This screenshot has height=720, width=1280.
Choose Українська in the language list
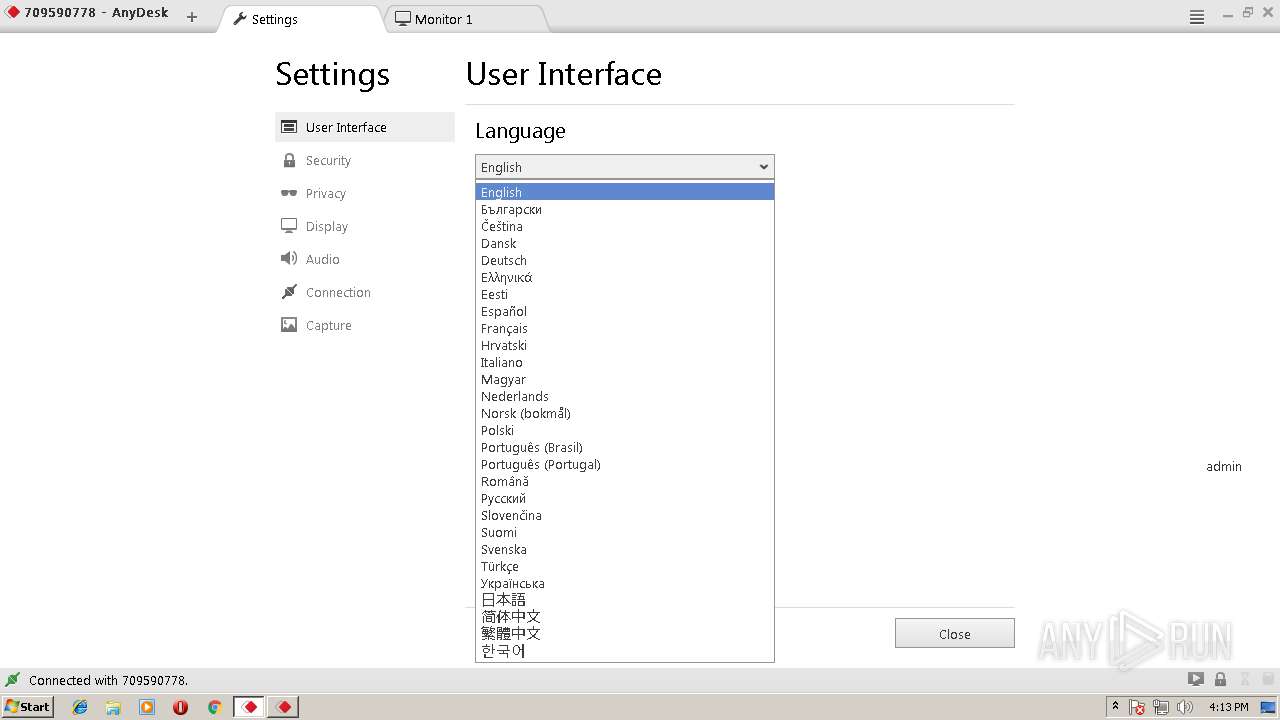[625, 583]
